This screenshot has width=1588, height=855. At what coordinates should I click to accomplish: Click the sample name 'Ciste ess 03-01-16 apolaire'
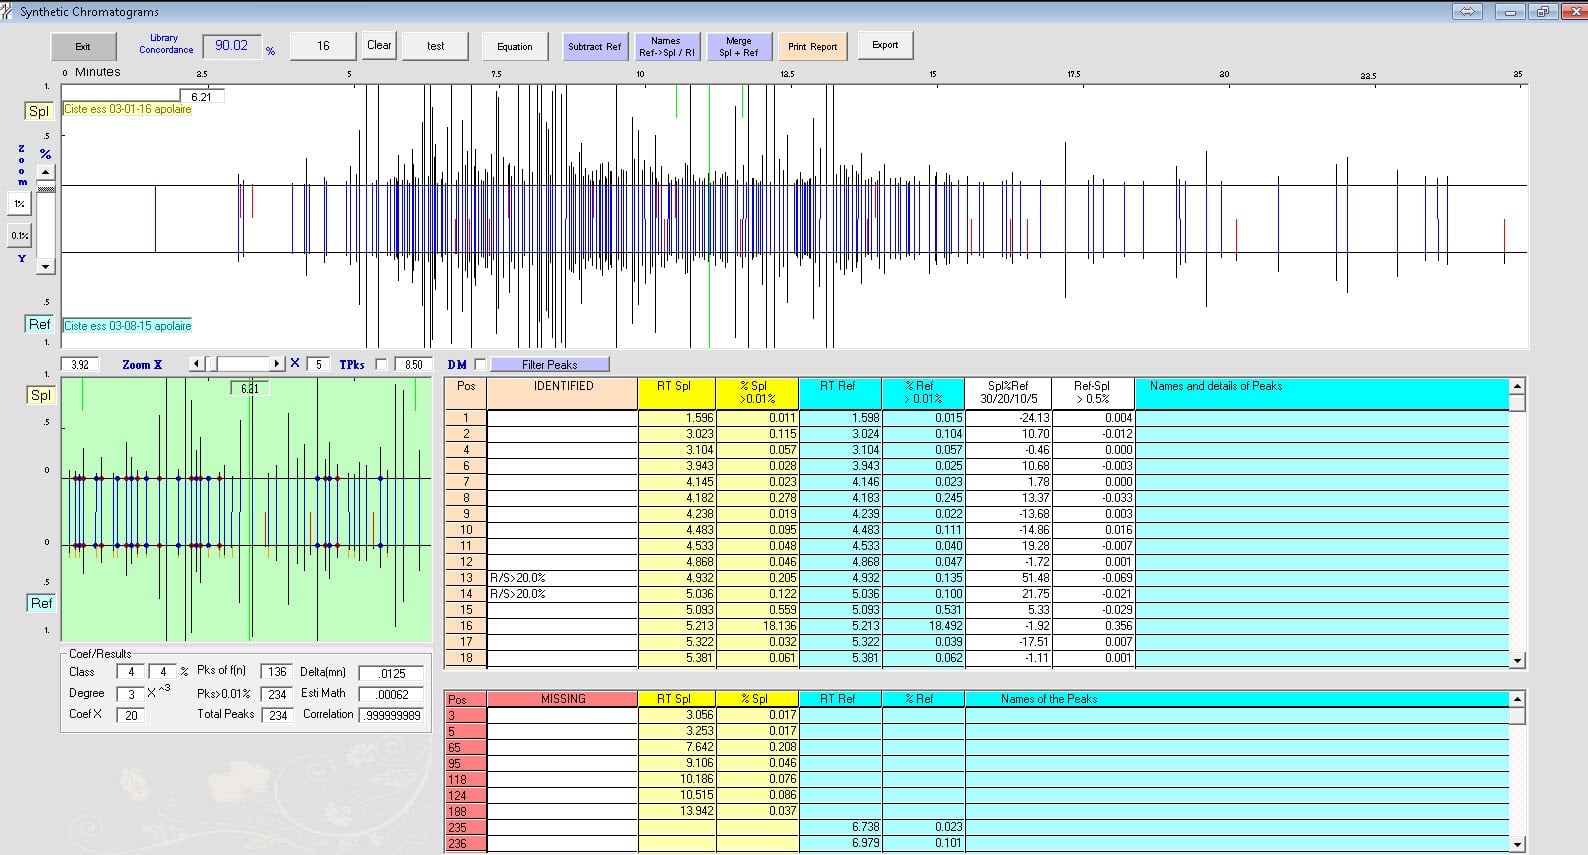click(128, 109)
